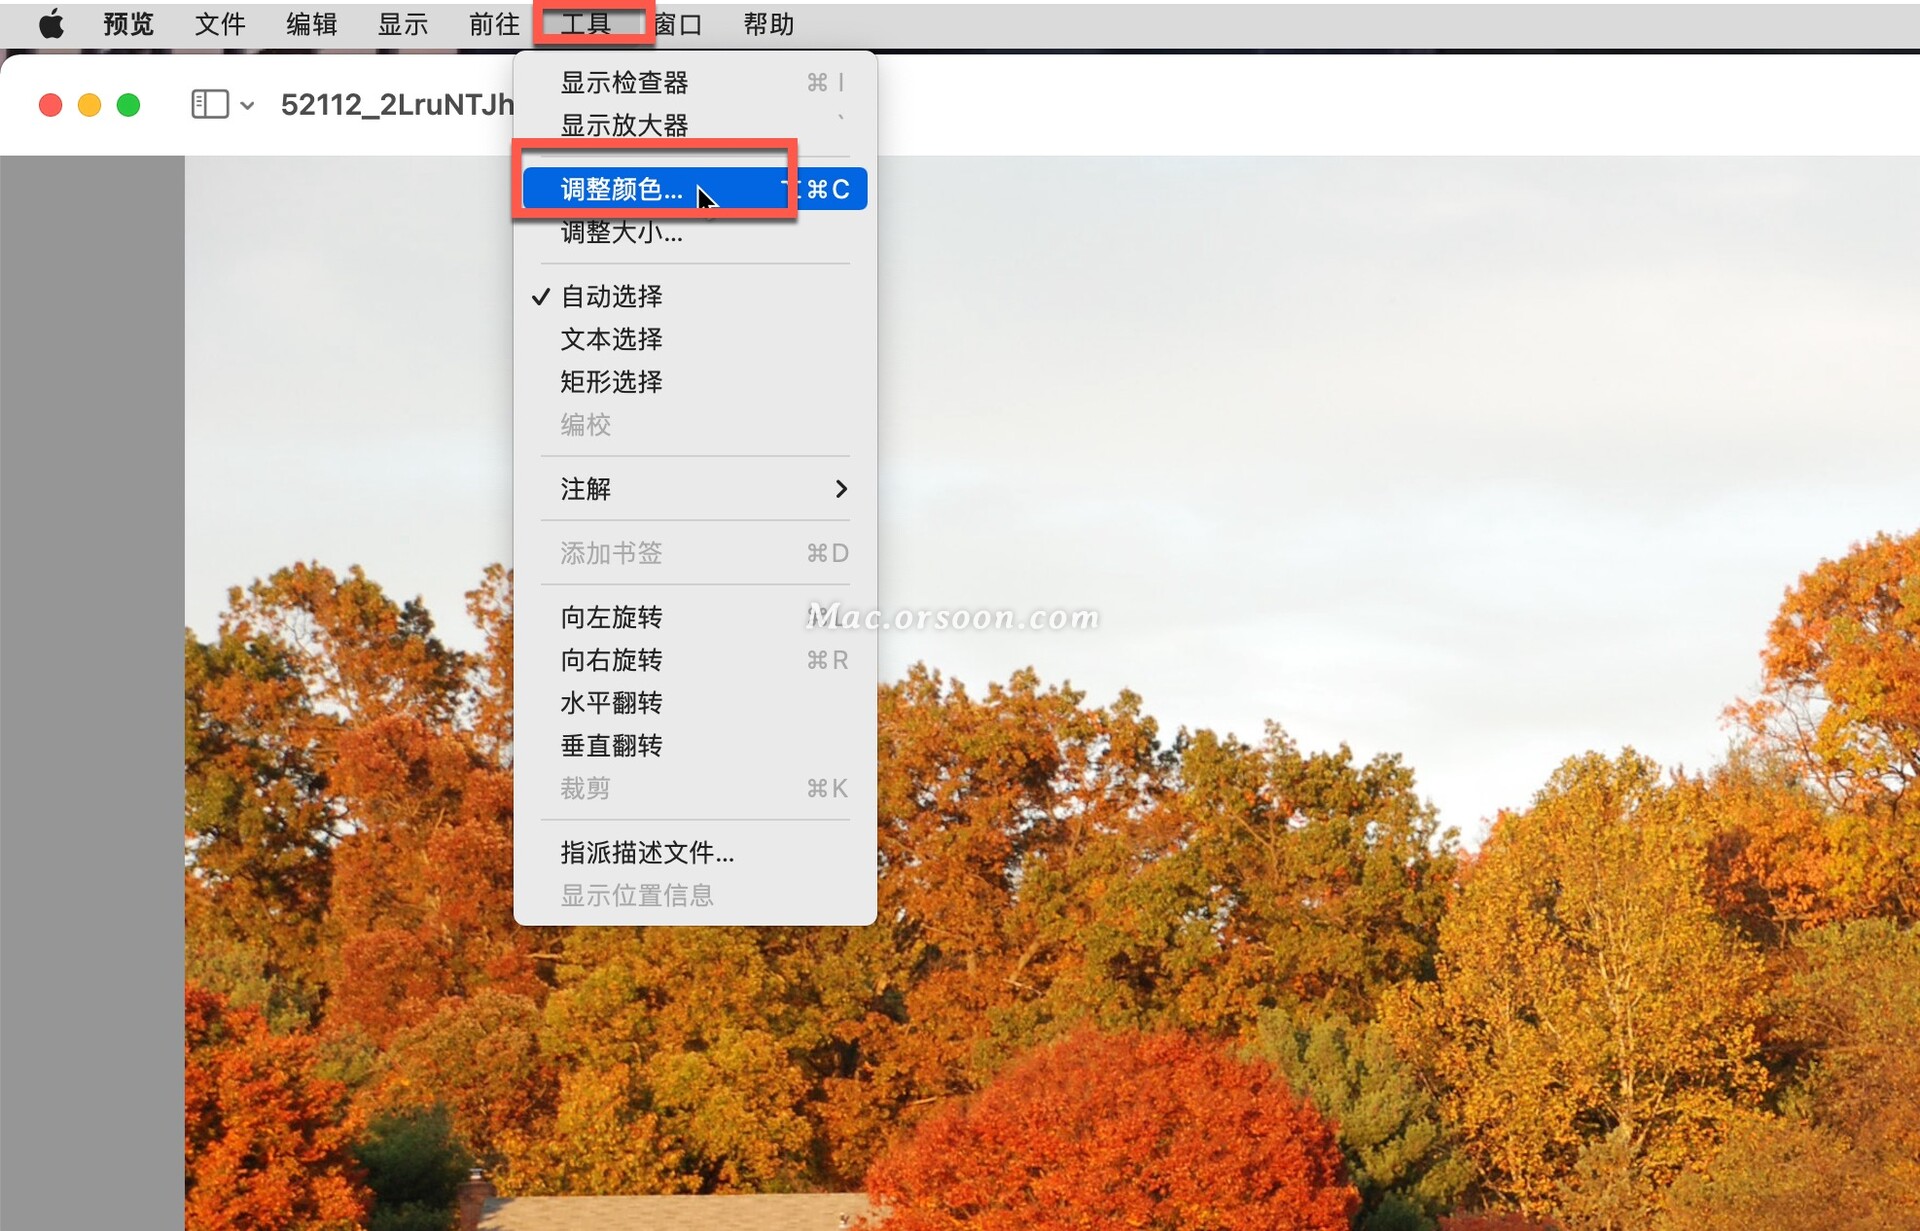
Task: Choose 调整大小... from the menu
Action: 621,233
